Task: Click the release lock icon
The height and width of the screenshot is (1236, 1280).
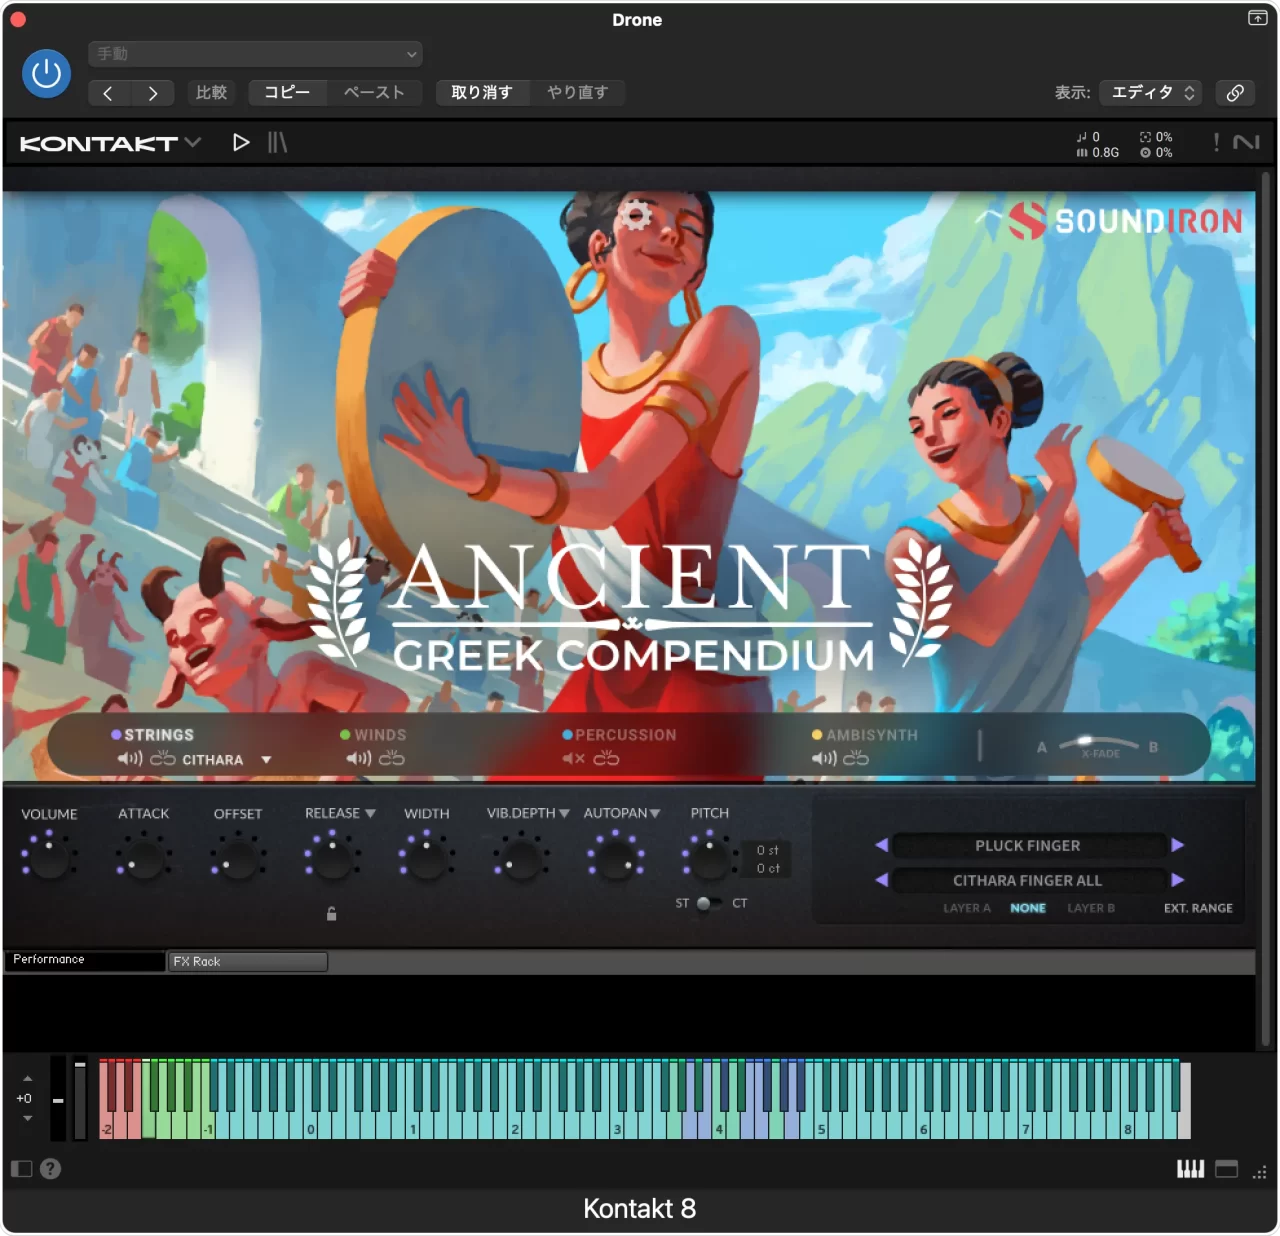Action: click(331, 913)
